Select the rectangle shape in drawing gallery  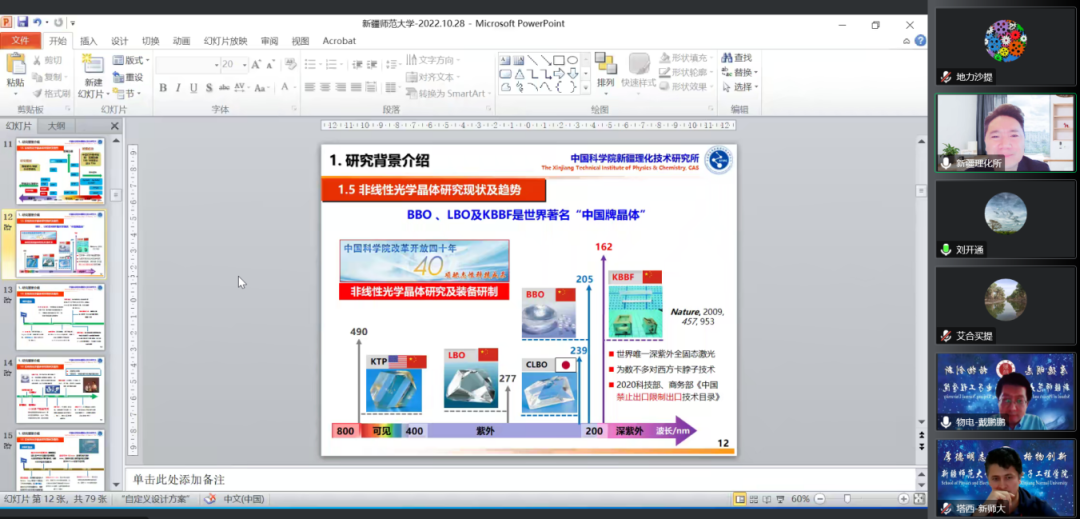tap(559, 60)
